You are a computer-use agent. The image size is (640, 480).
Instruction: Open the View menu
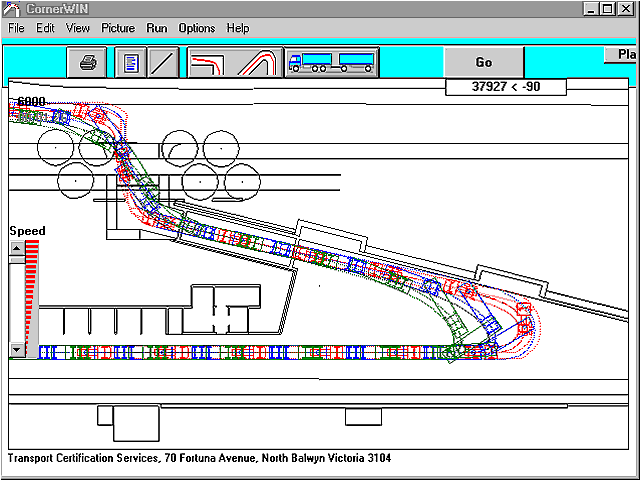pos(78,28)
